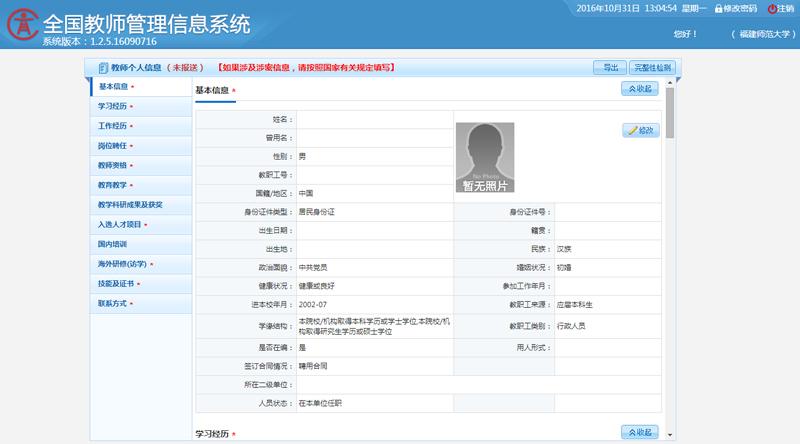Click the 姓名 value field

pyautogui.click(x=374, y=119)
